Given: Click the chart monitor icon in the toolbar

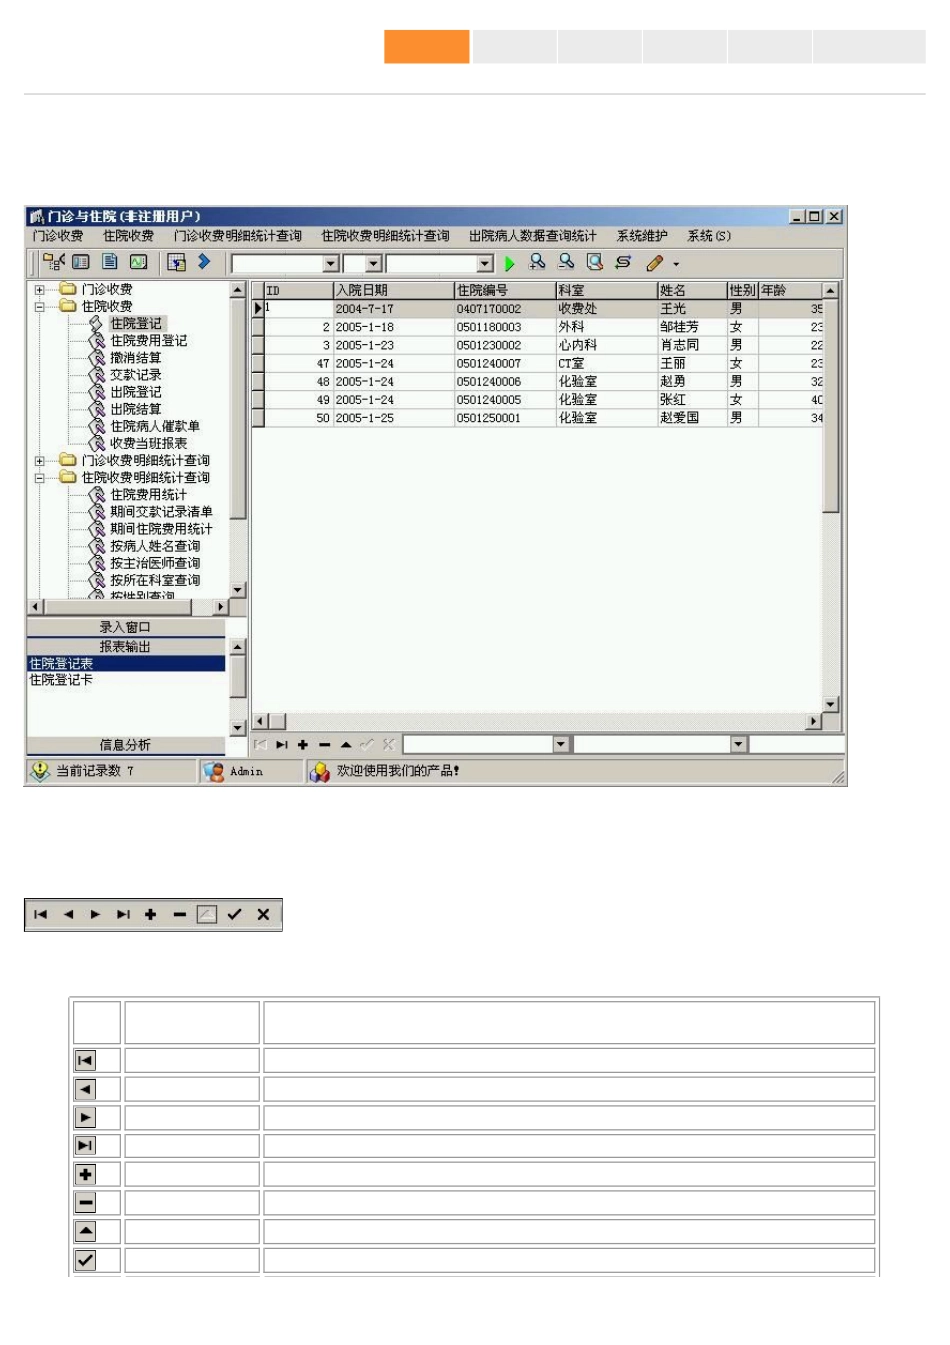Looking at the screenshot, I should (138, 262).
